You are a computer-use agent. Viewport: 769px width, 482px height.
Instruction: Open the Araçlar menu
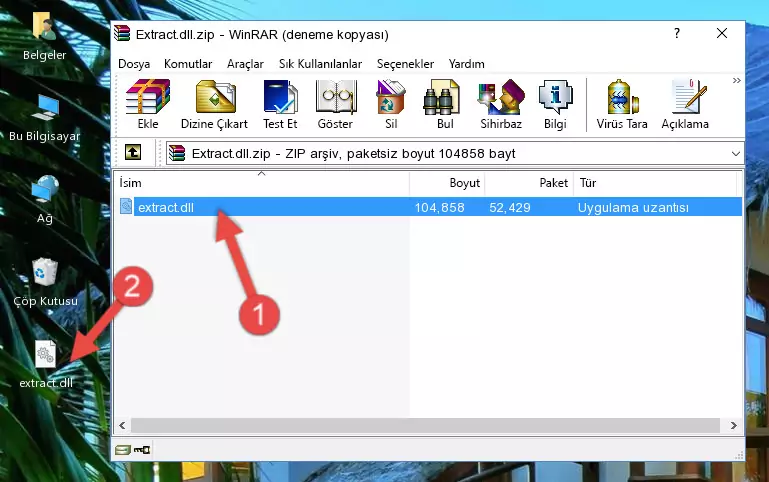[x=245, y=64]
